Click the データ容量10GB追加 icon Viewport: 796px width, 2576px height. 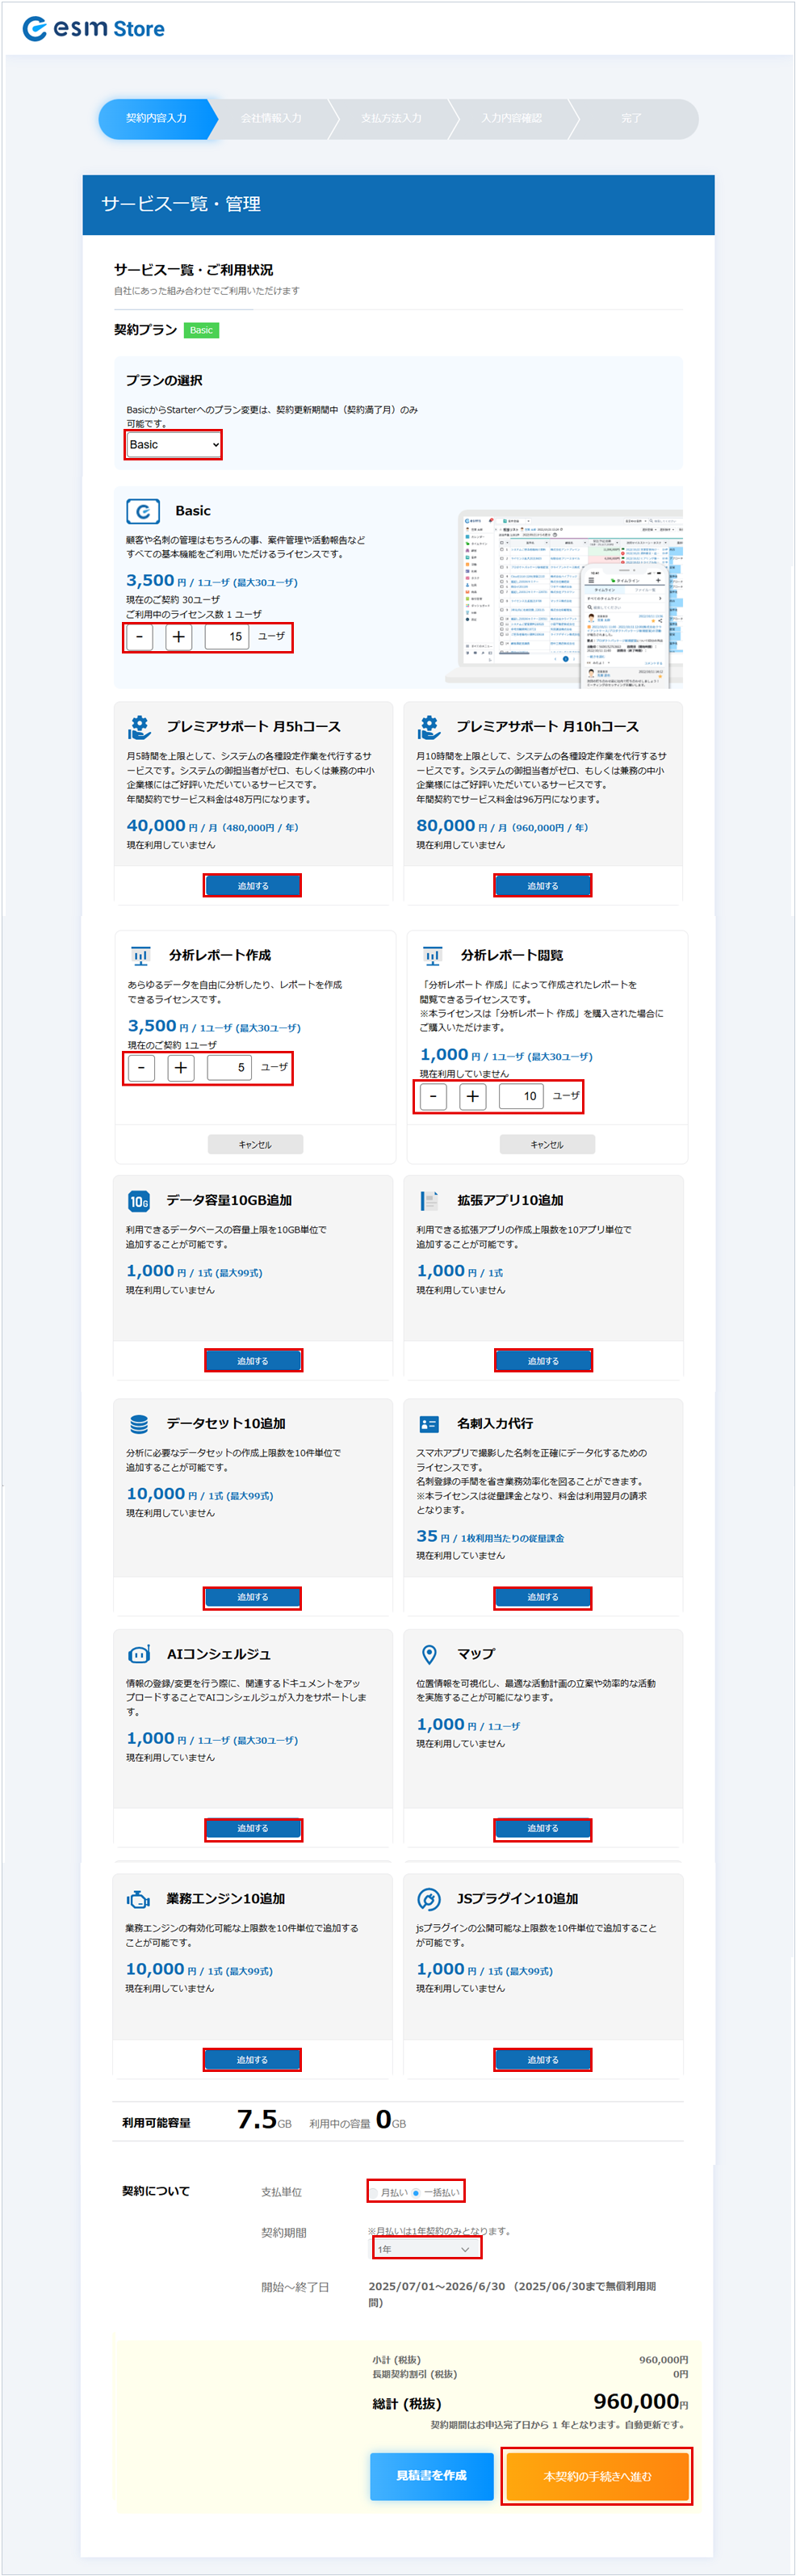(139, 1201)
